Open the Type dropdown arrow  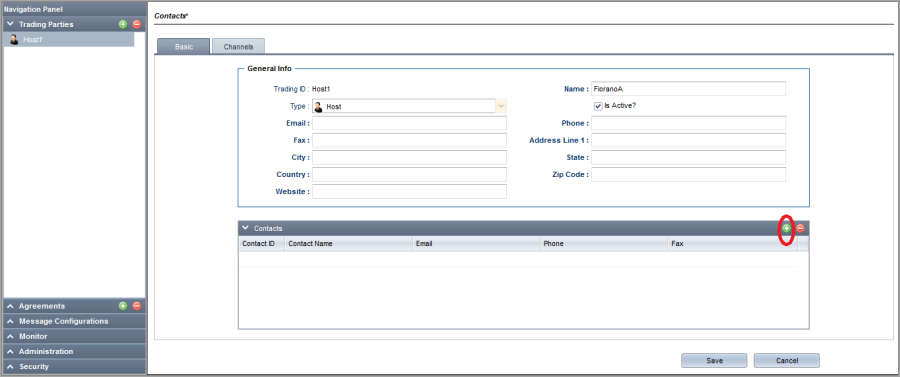(x=501, y=106)
